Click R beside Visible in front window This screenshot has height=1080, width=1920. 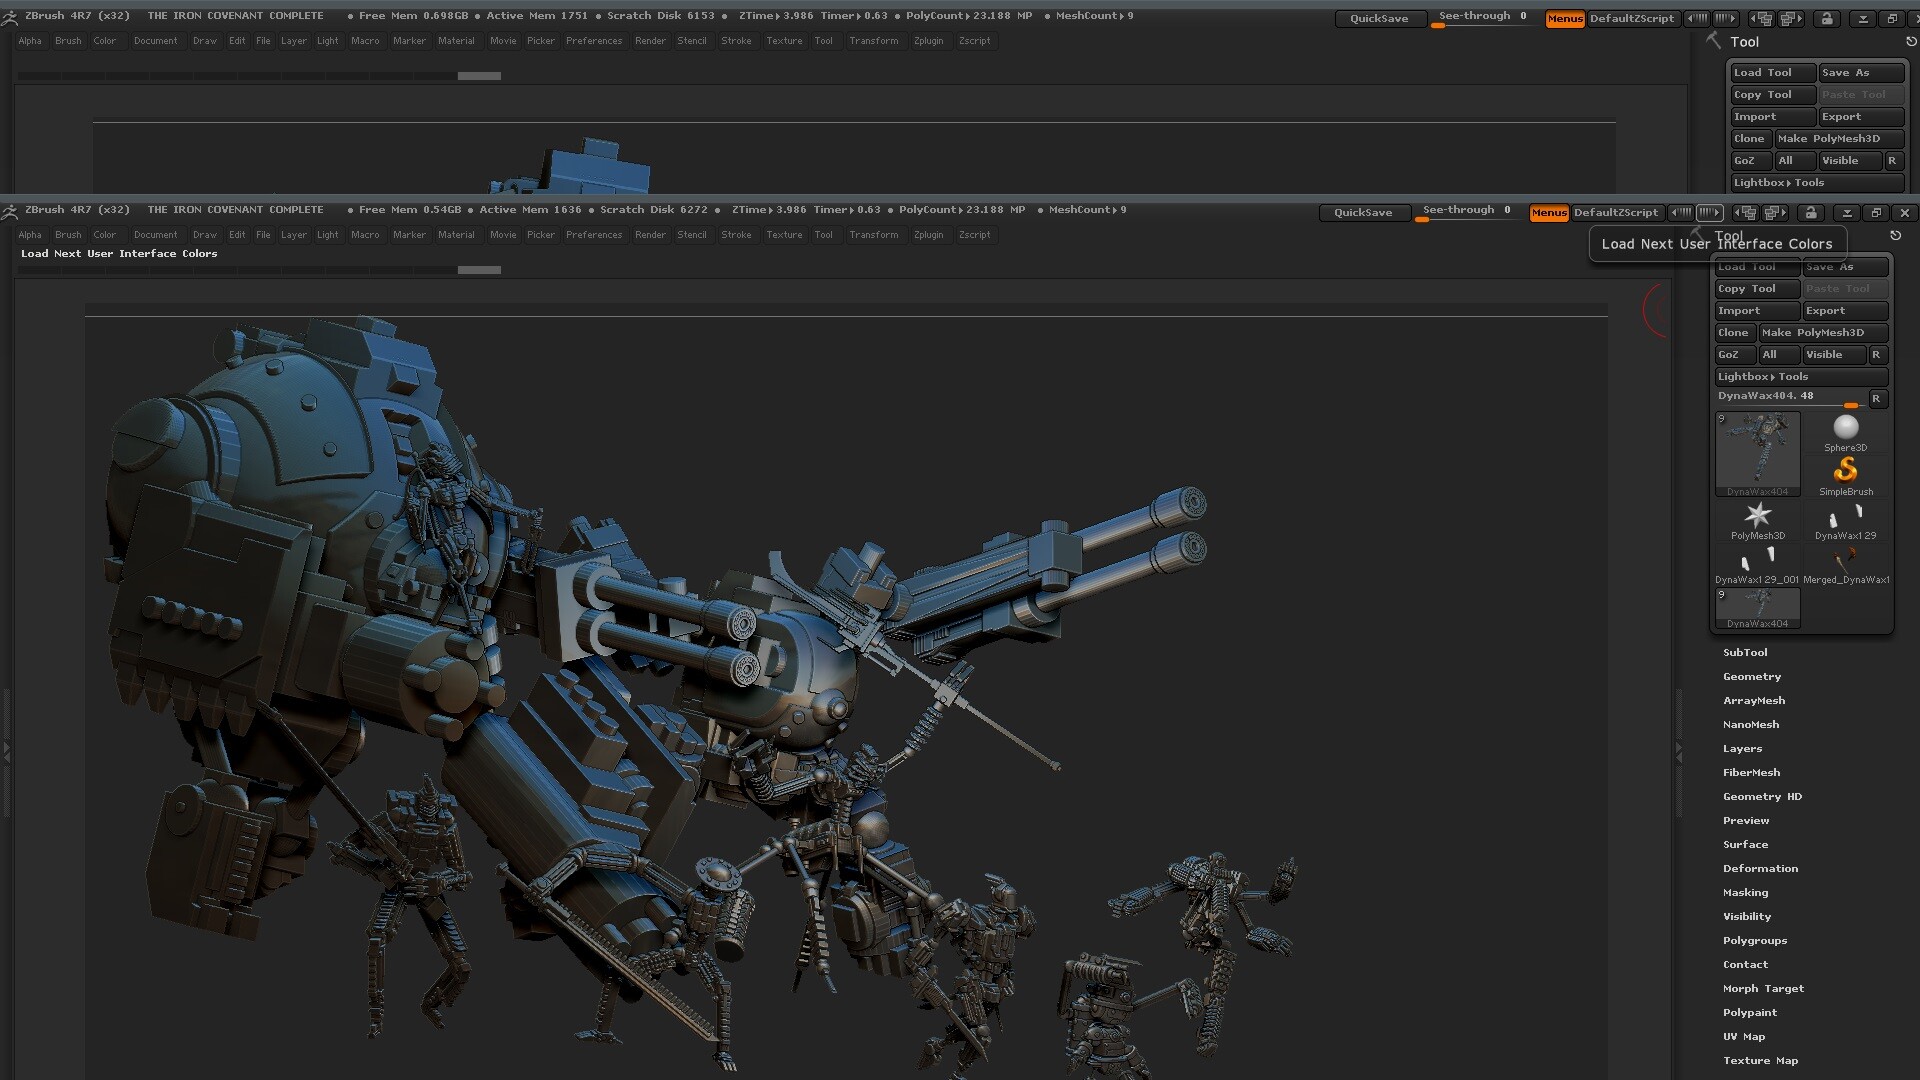(x=1877, y=355)
